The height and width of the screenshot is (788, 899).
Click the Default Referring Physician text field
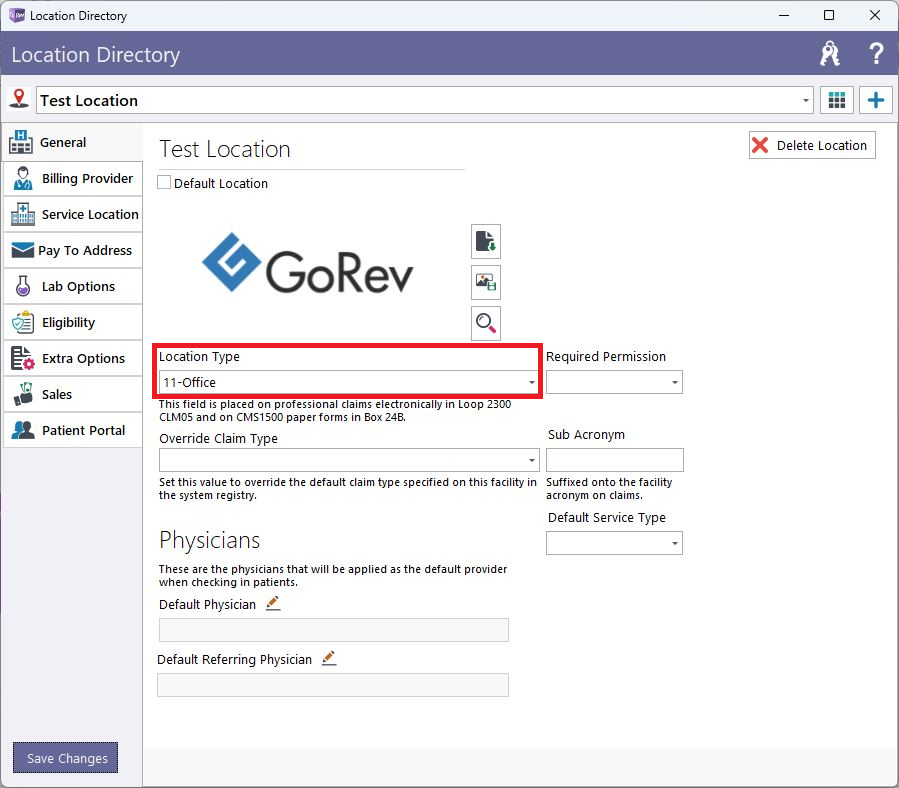pos(333,685)
